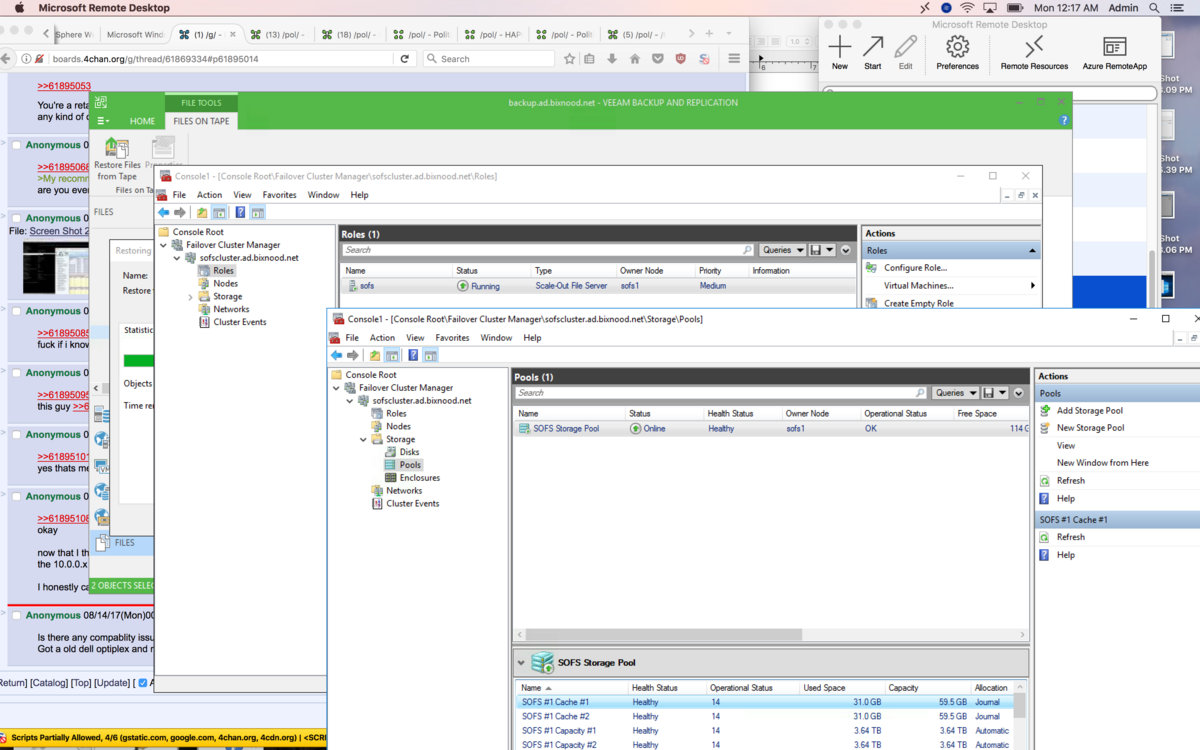This screenshot has width=1200, height=750.
Task: Collapse sofscluster.ad.bixnood.net in Pools console tree
Action: (350, 401)
